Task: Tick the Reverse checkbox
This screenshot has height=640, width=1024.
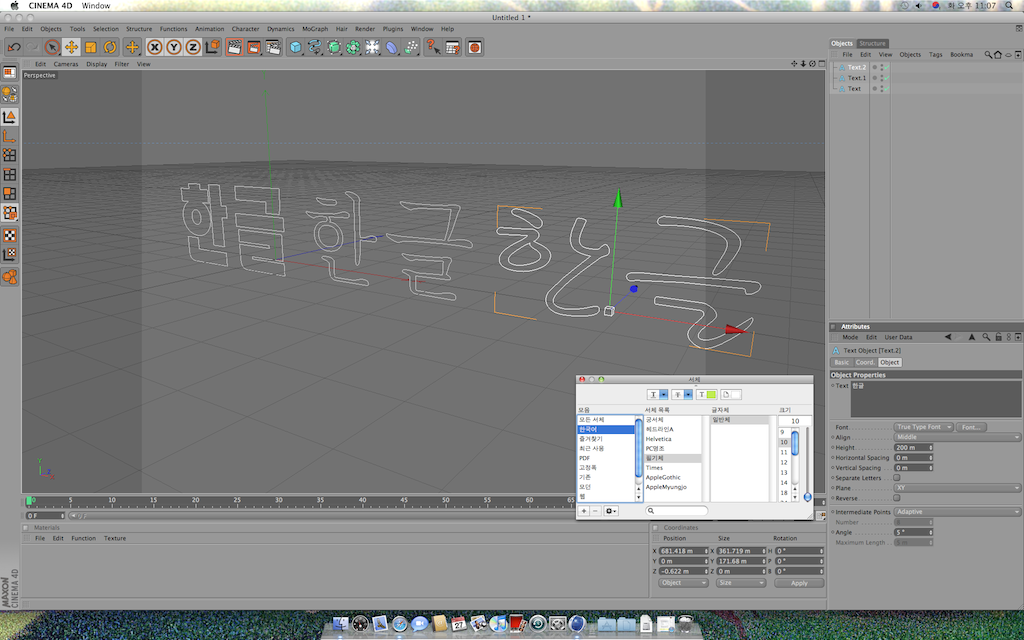Action: point(896,498)
